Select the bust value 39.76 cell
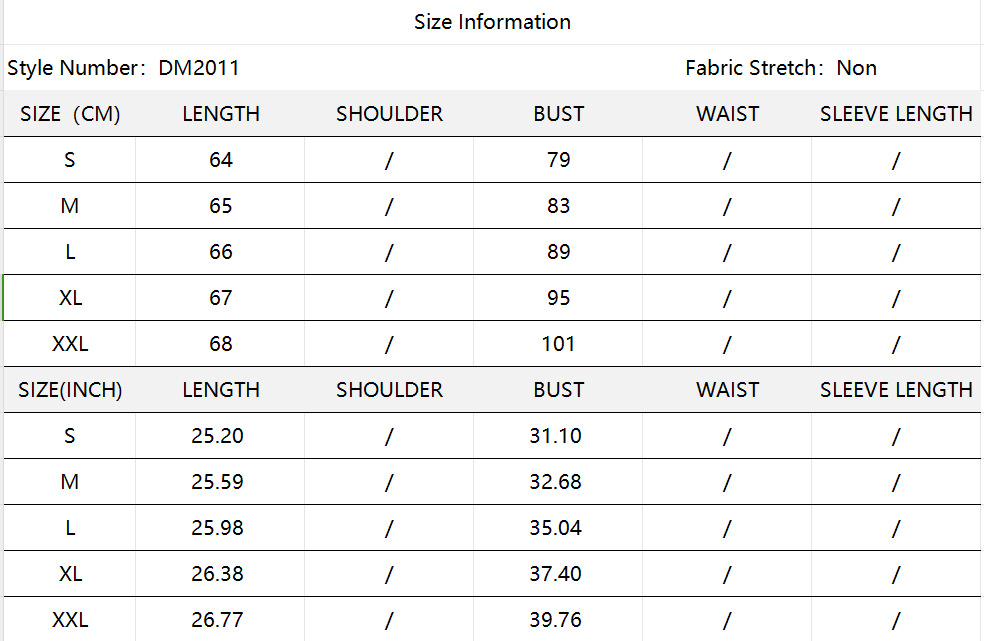984x641 pixels. [556, 620]
